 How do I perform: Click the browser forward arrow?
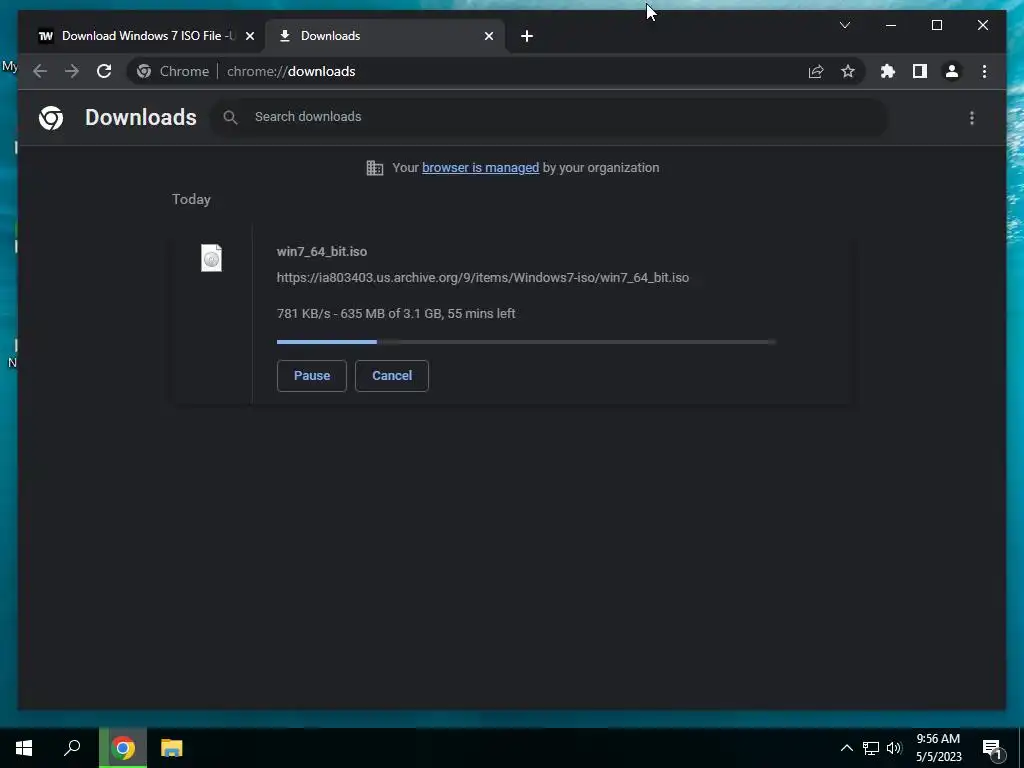72,71
